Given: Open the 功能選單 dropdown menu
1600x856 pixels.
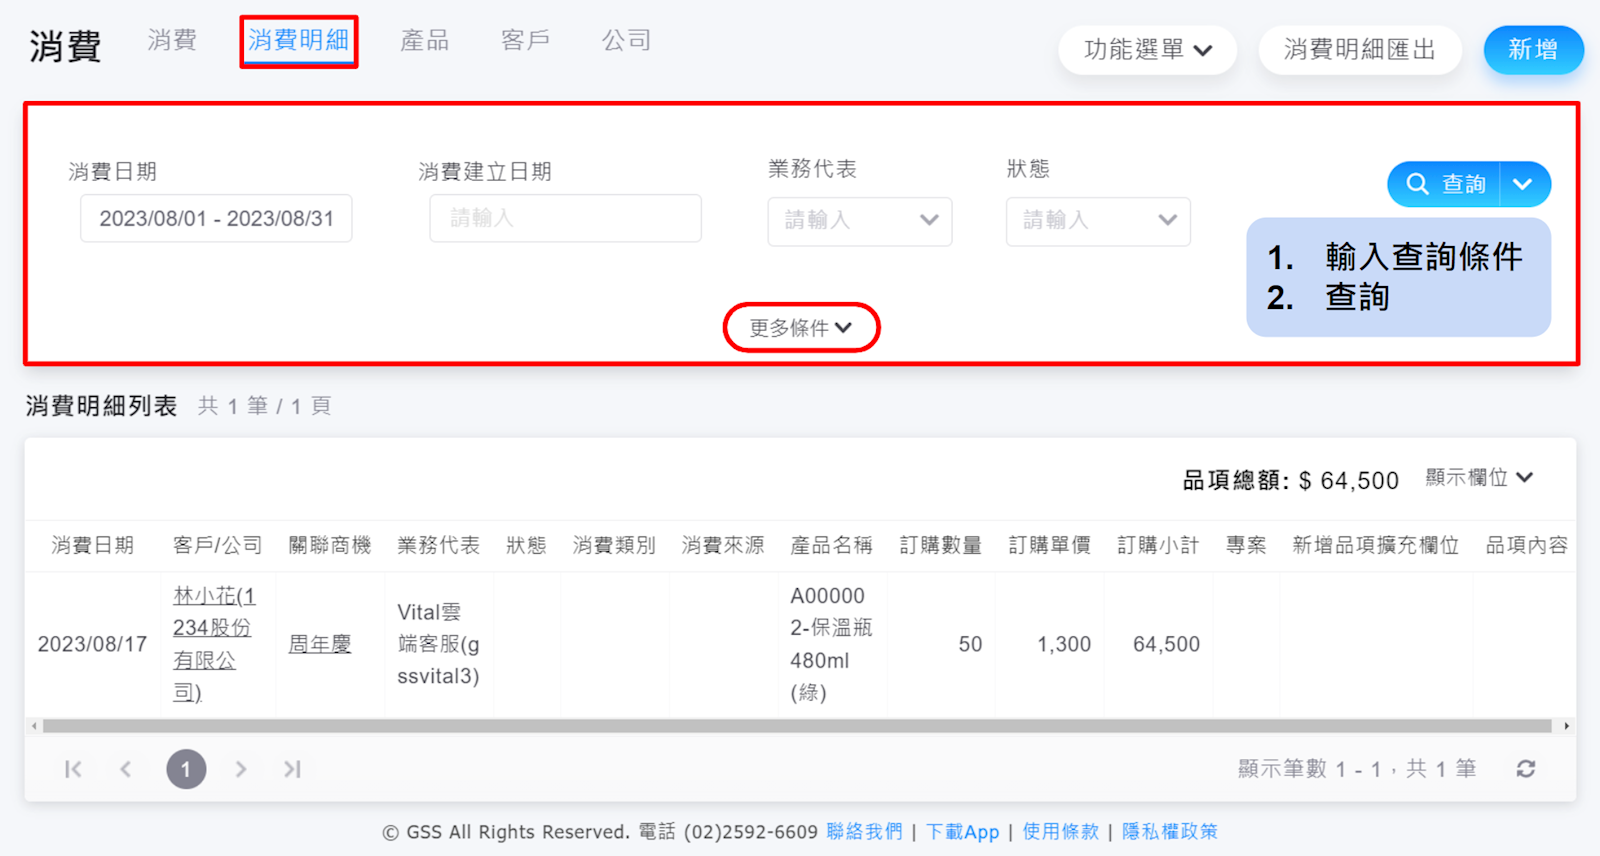Looking at the screenshot, I should coord(1147,50).
